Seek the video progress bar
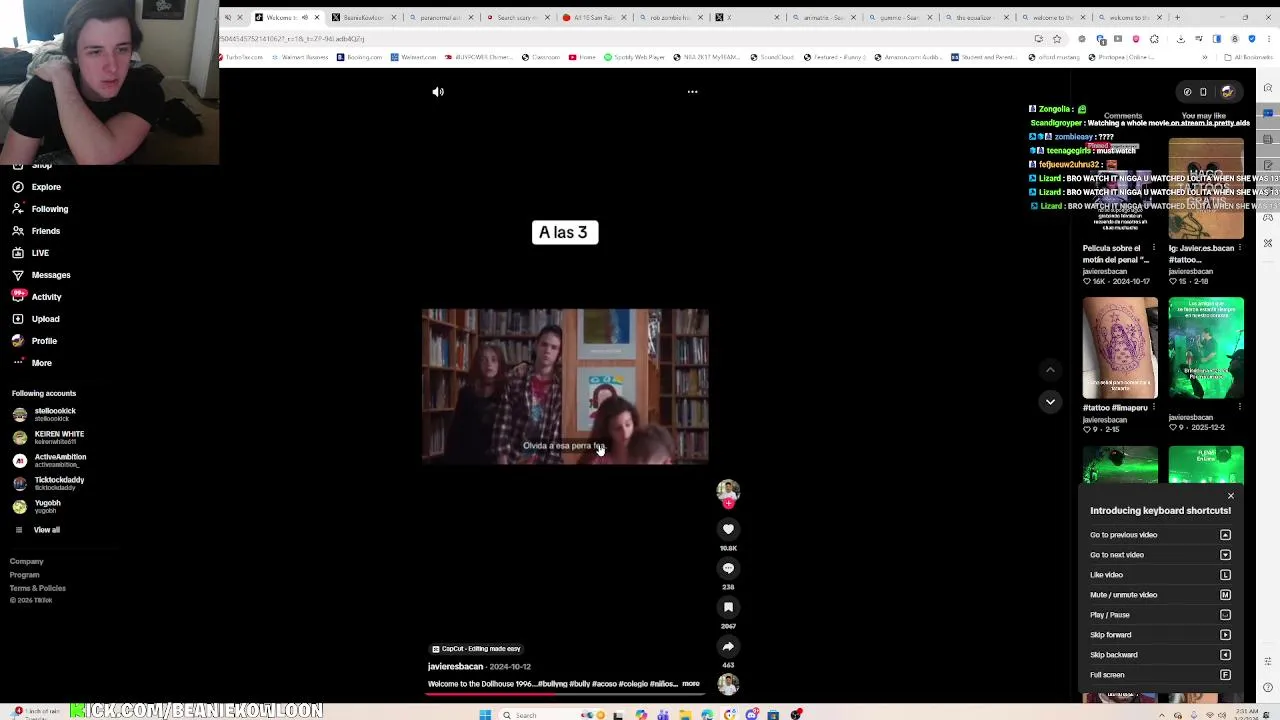Screen dimensions: 1280x720 [x=565, y=692]
